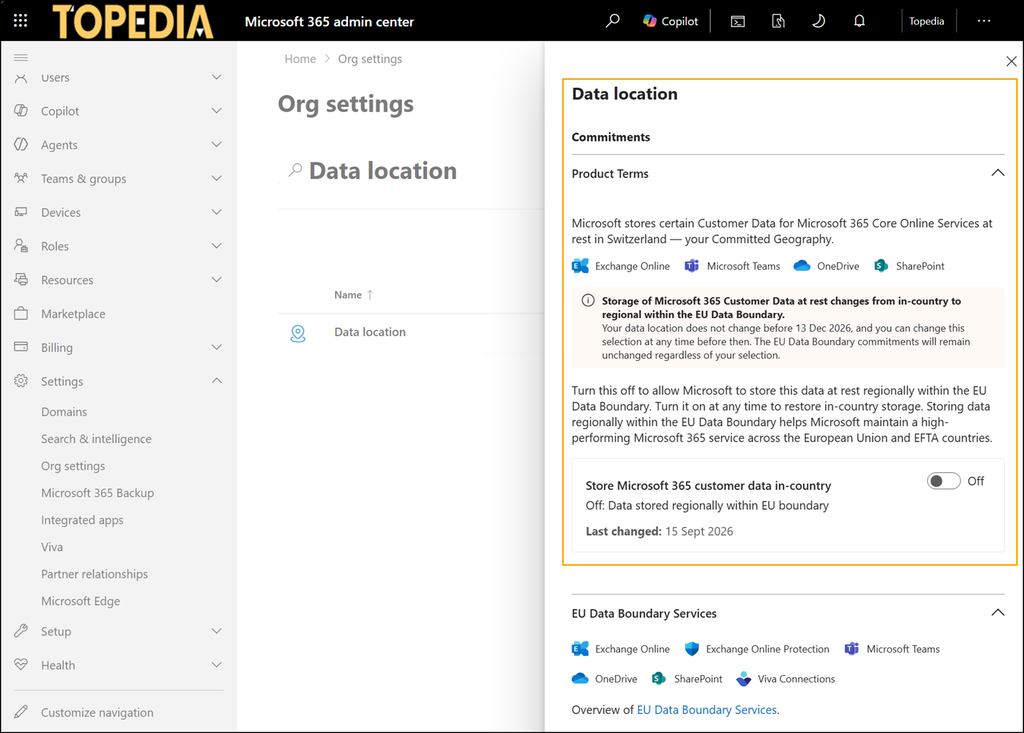The height and width of the screenshot is (733, 1024).
Task: Collapse the Settings section chevron
Action: pos(216,380)
